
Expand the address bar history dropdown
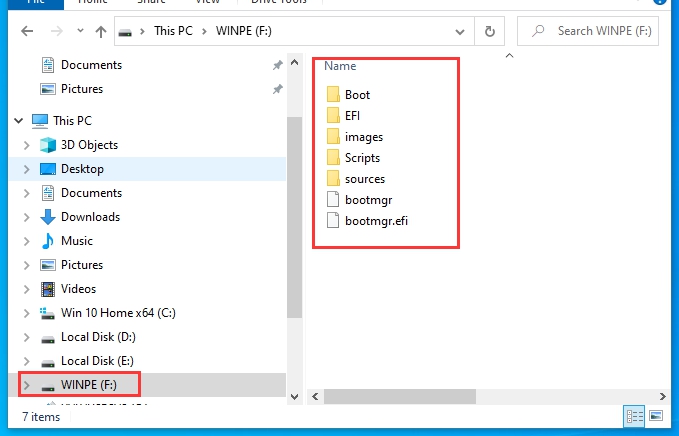[x=460, y=32]
